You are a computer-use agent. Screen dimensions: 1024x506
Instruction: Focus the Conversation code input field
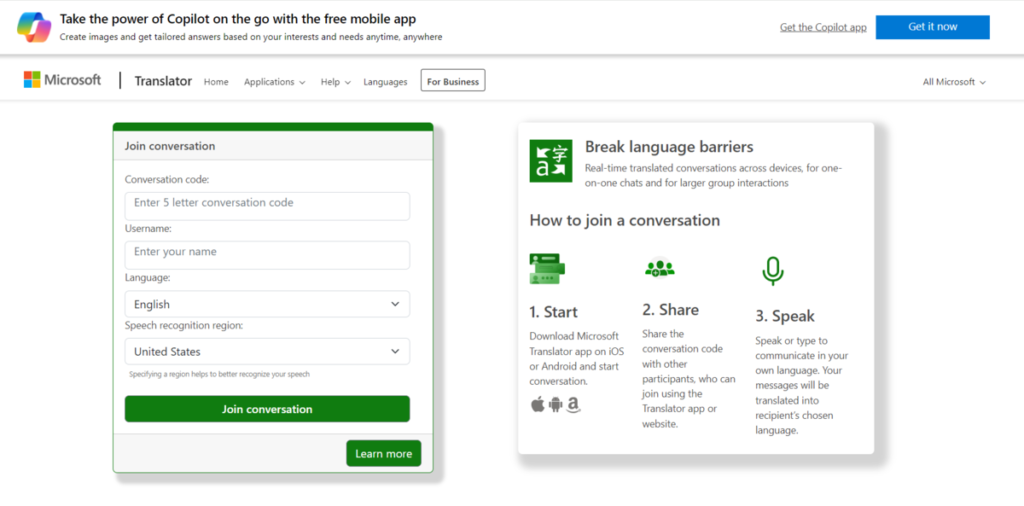pyautogui.click(x=267, y=206)
